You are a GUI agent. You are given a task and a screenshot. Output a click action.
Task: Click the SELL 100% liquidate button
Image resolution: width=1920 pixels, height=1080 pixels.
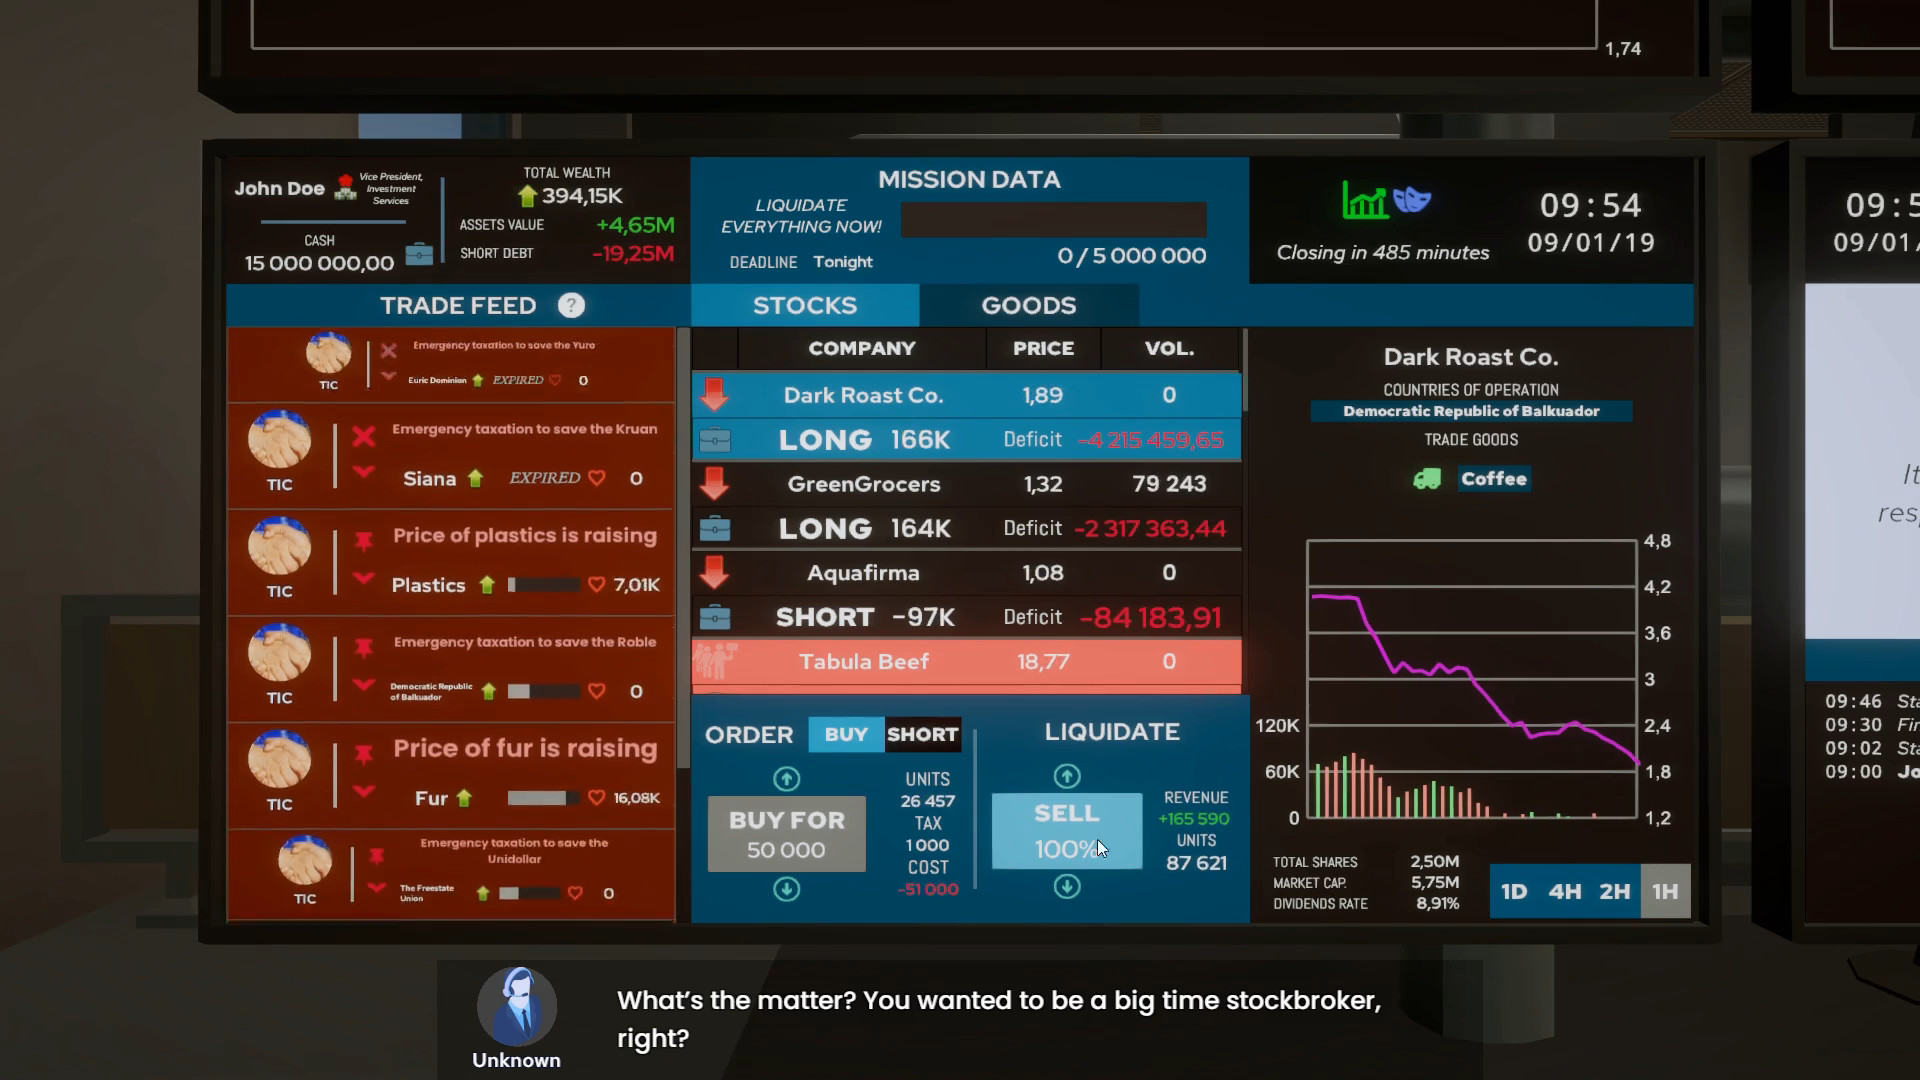pos(1065,829)
